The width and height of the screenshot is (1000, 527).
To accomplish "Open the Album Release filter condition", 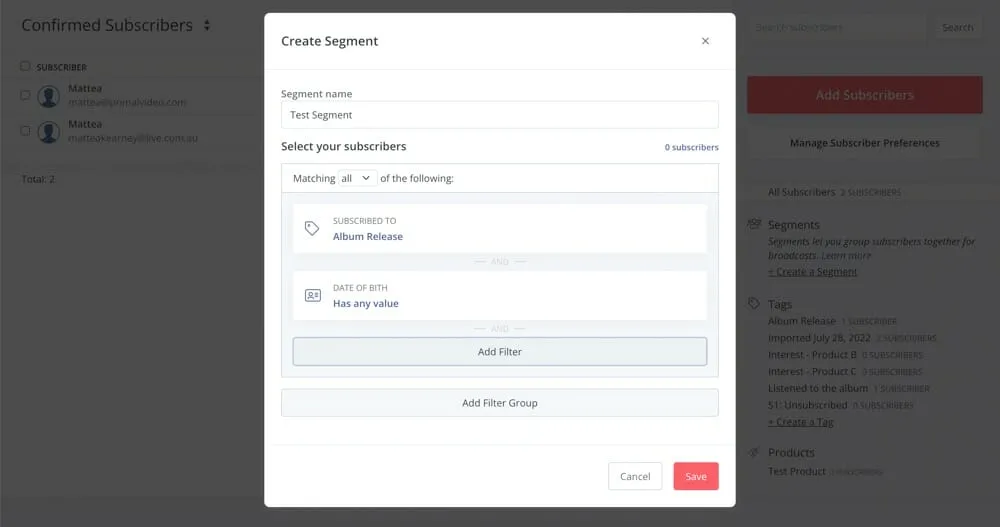I will (x=368, y=237).
